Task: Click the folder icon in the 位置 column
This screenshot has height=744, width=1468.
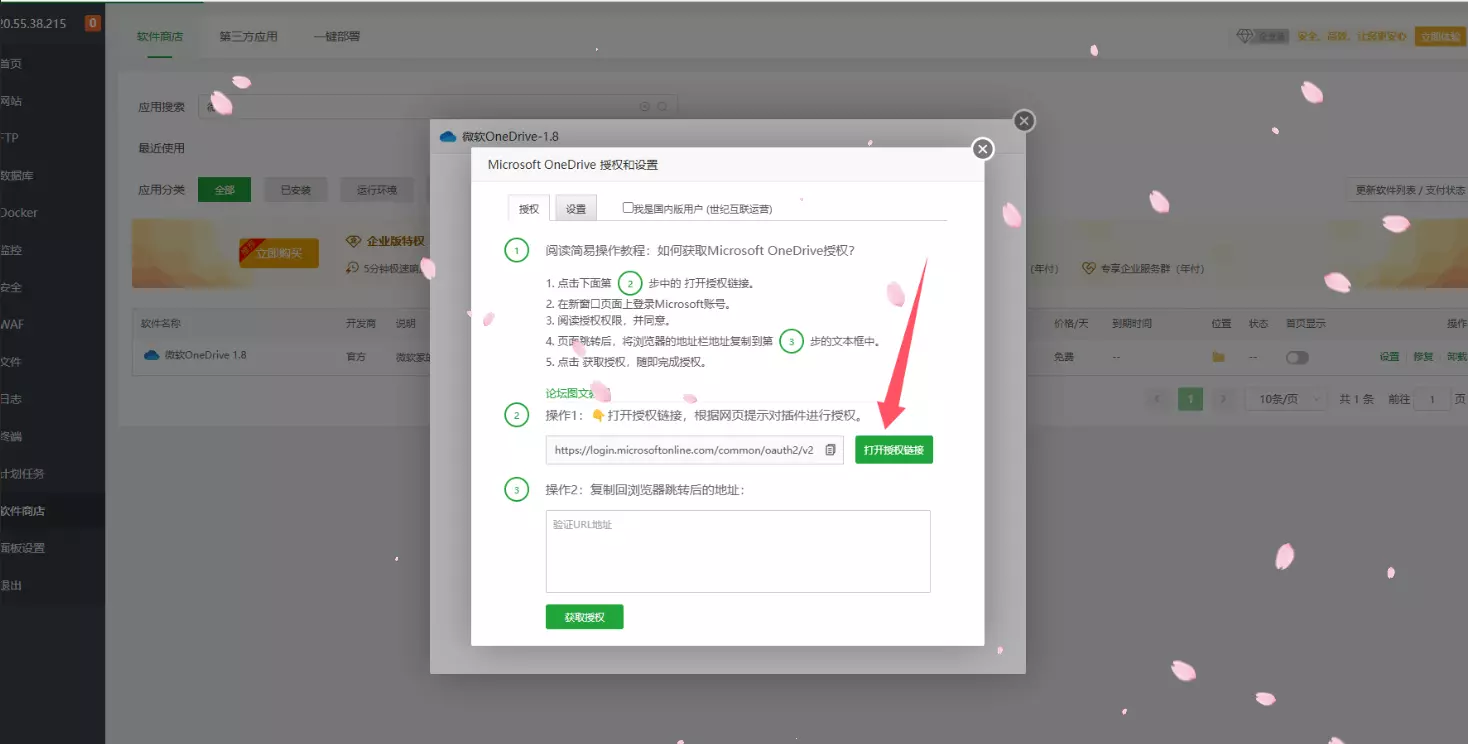Action: [x=1218, y=357]
